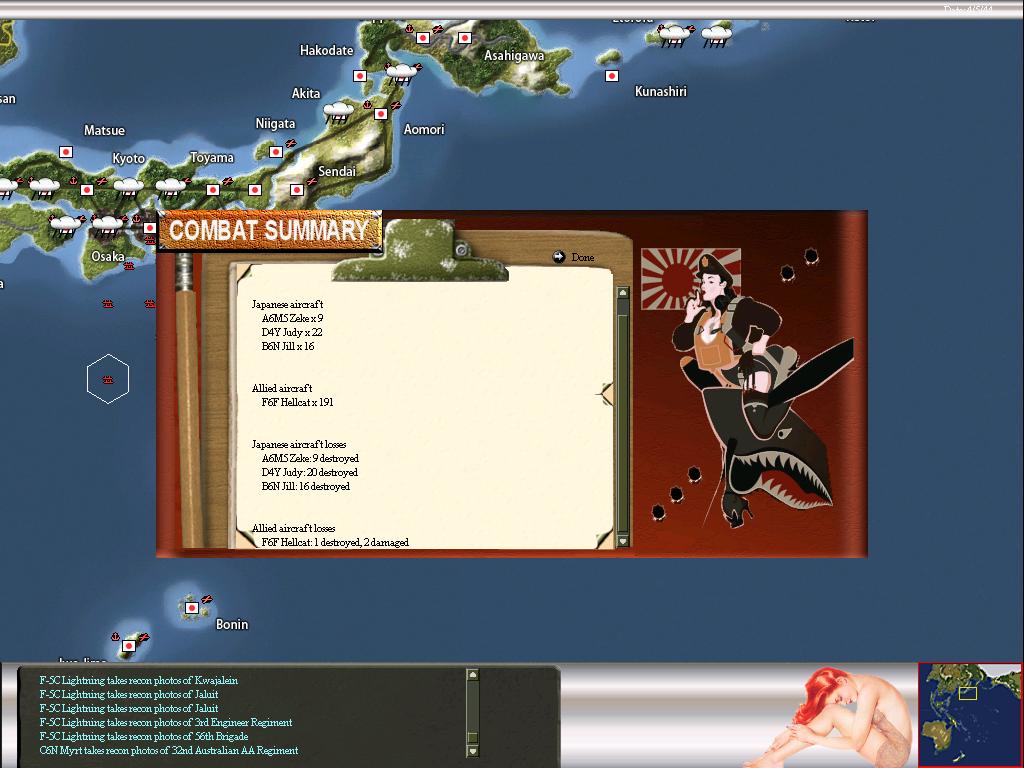
Task: Click down arrow of message log scrollbar
Action: [473, 751]
